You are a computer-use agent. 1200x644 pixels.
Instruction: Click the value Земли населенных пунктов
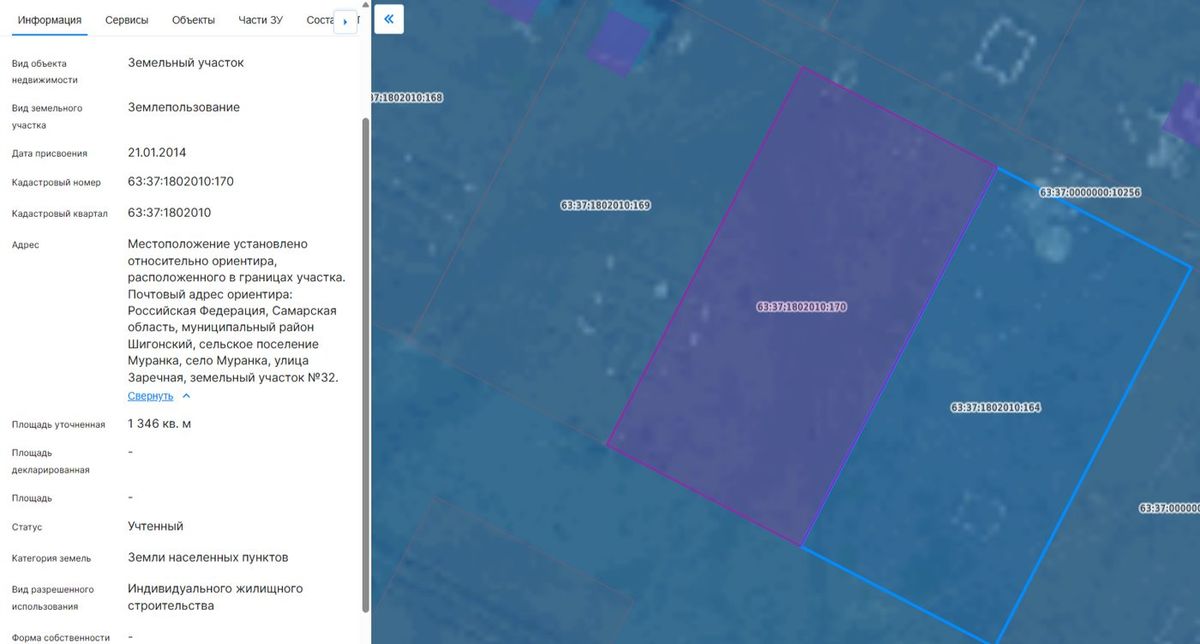click(208, 558)
